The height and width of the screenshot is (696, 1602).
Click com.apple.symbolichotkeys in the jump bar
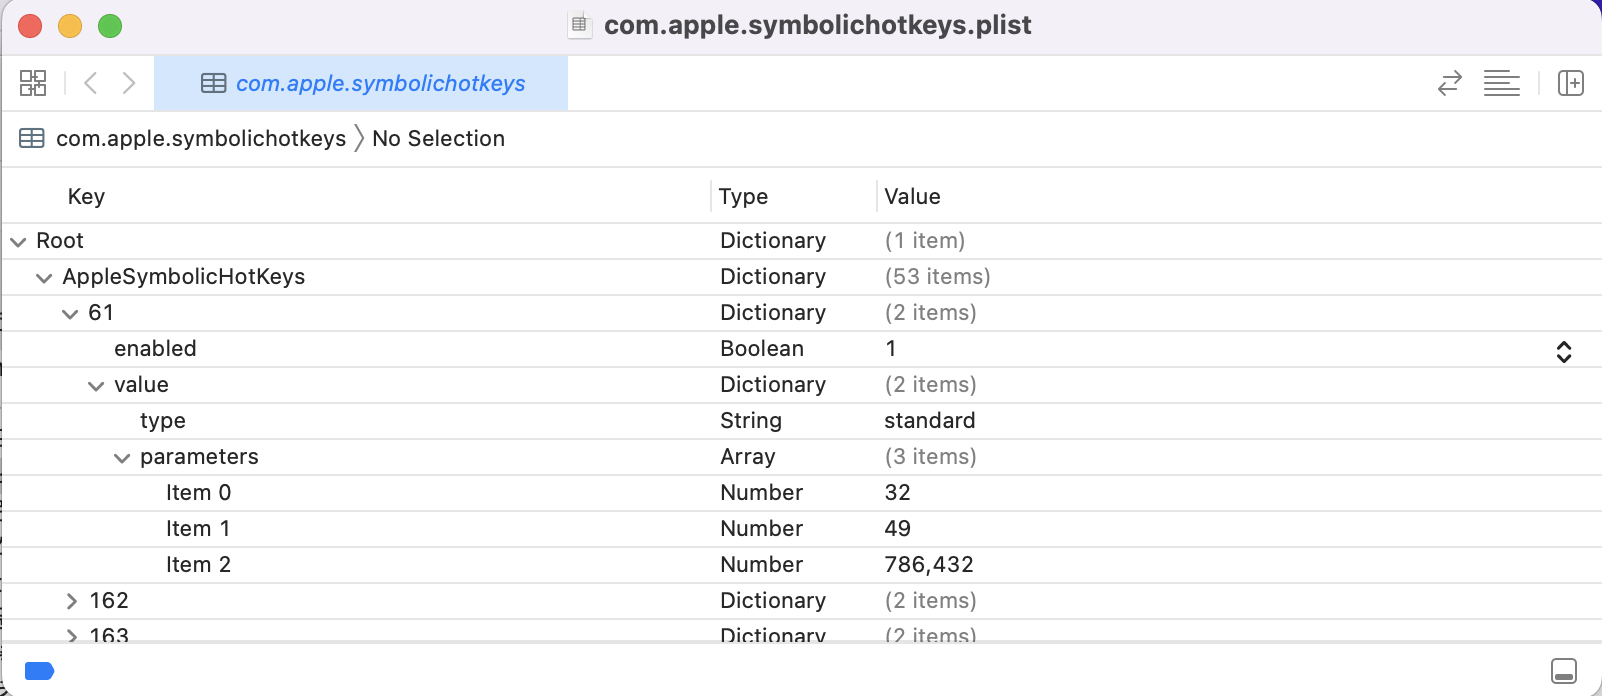(x=201, y=138)
